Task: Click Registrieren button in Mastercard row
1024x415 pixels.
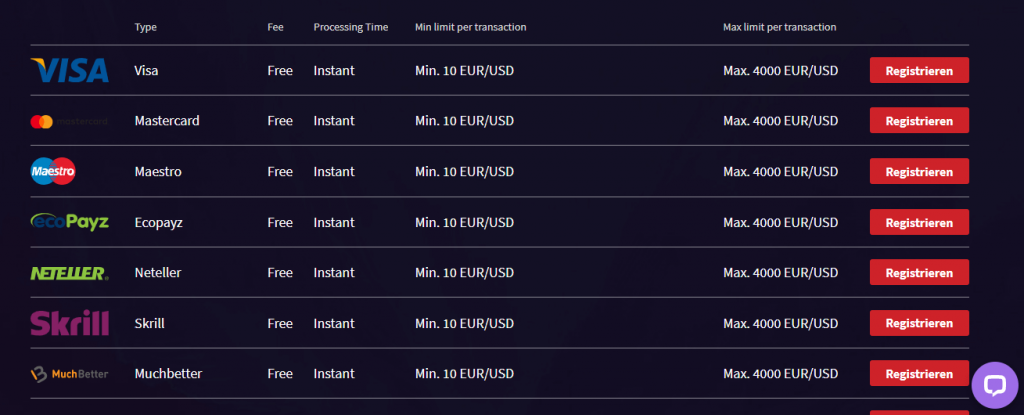Action: (x=919, y=121)
